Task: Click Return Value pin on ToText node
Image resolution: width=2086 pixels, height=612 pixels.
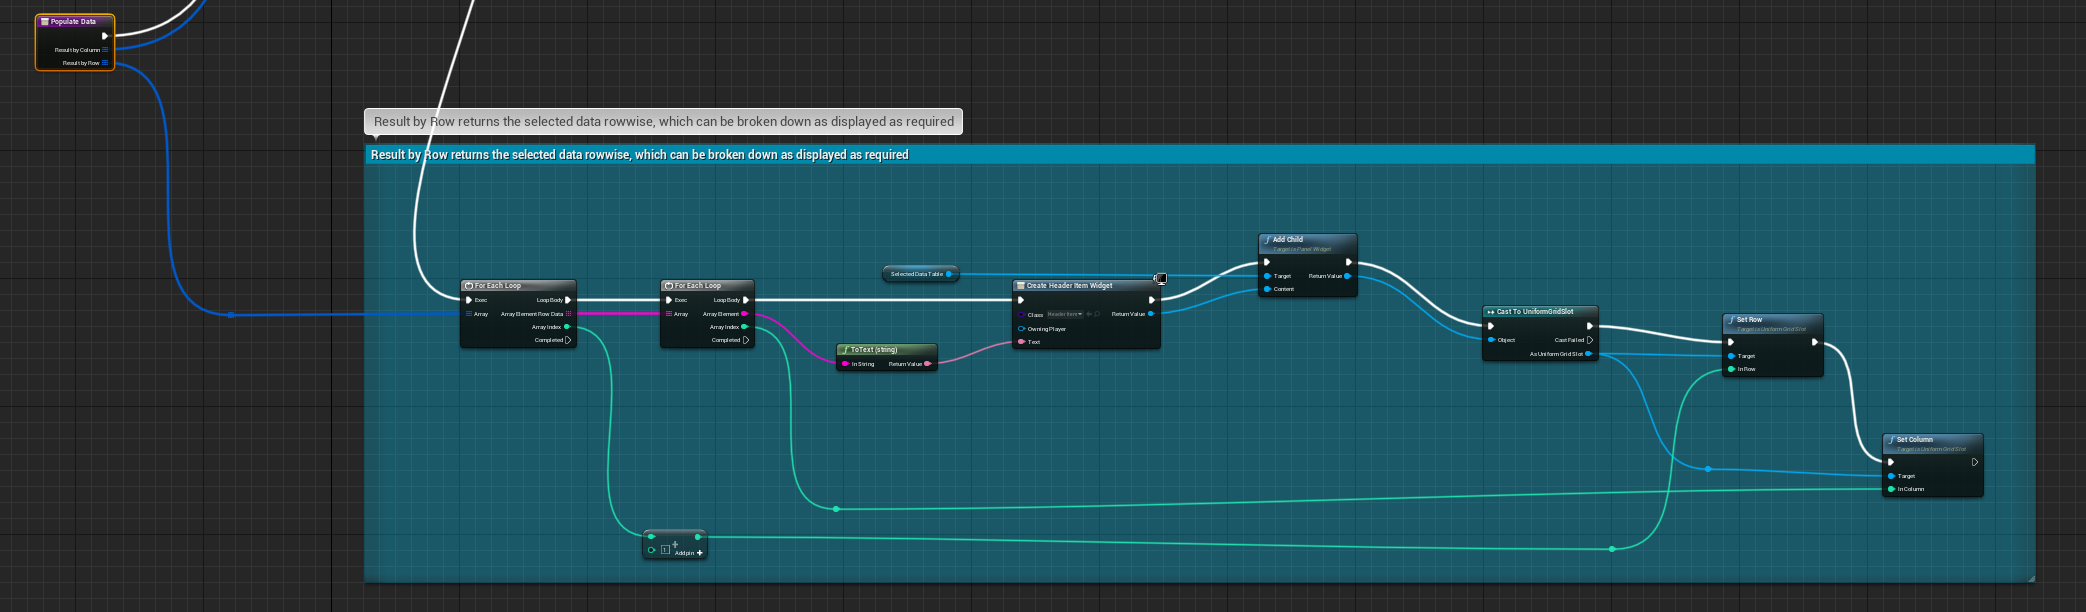Action: pos(928,364)
